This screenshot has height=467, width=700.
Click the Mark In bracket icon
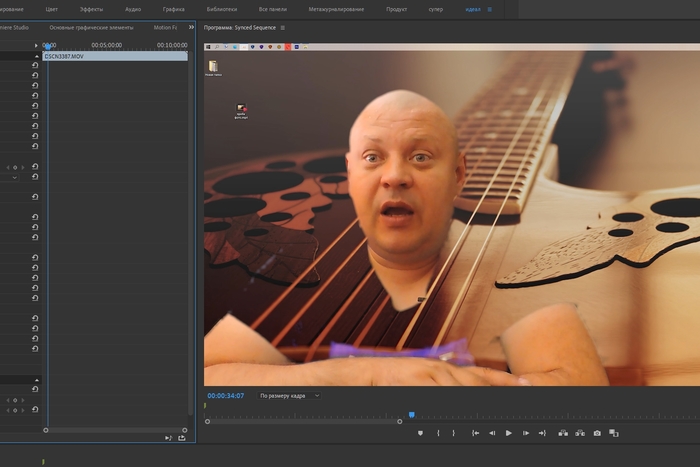[x=437, y=433]
